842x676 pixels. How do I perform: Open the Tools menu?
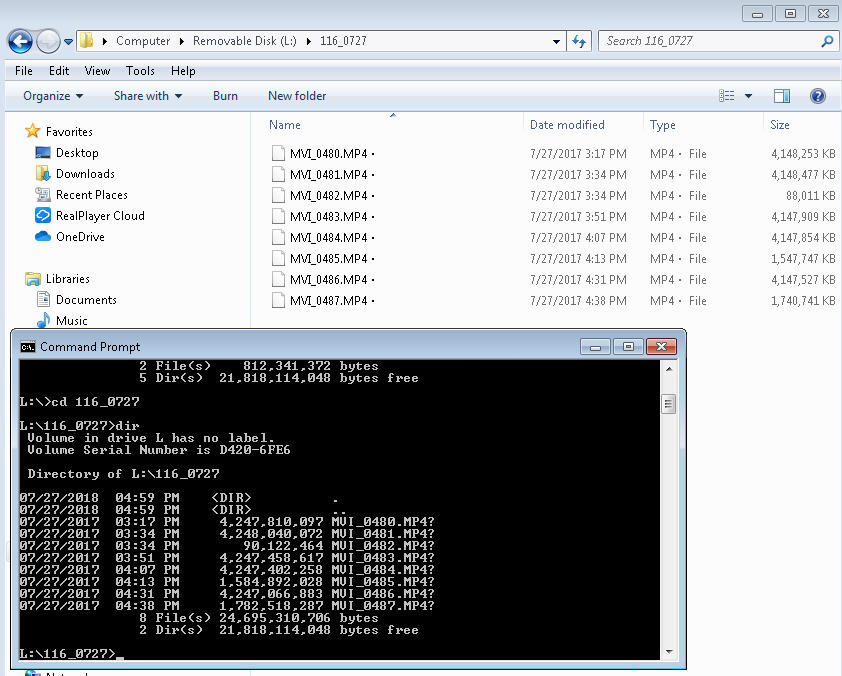coord(140,71)
